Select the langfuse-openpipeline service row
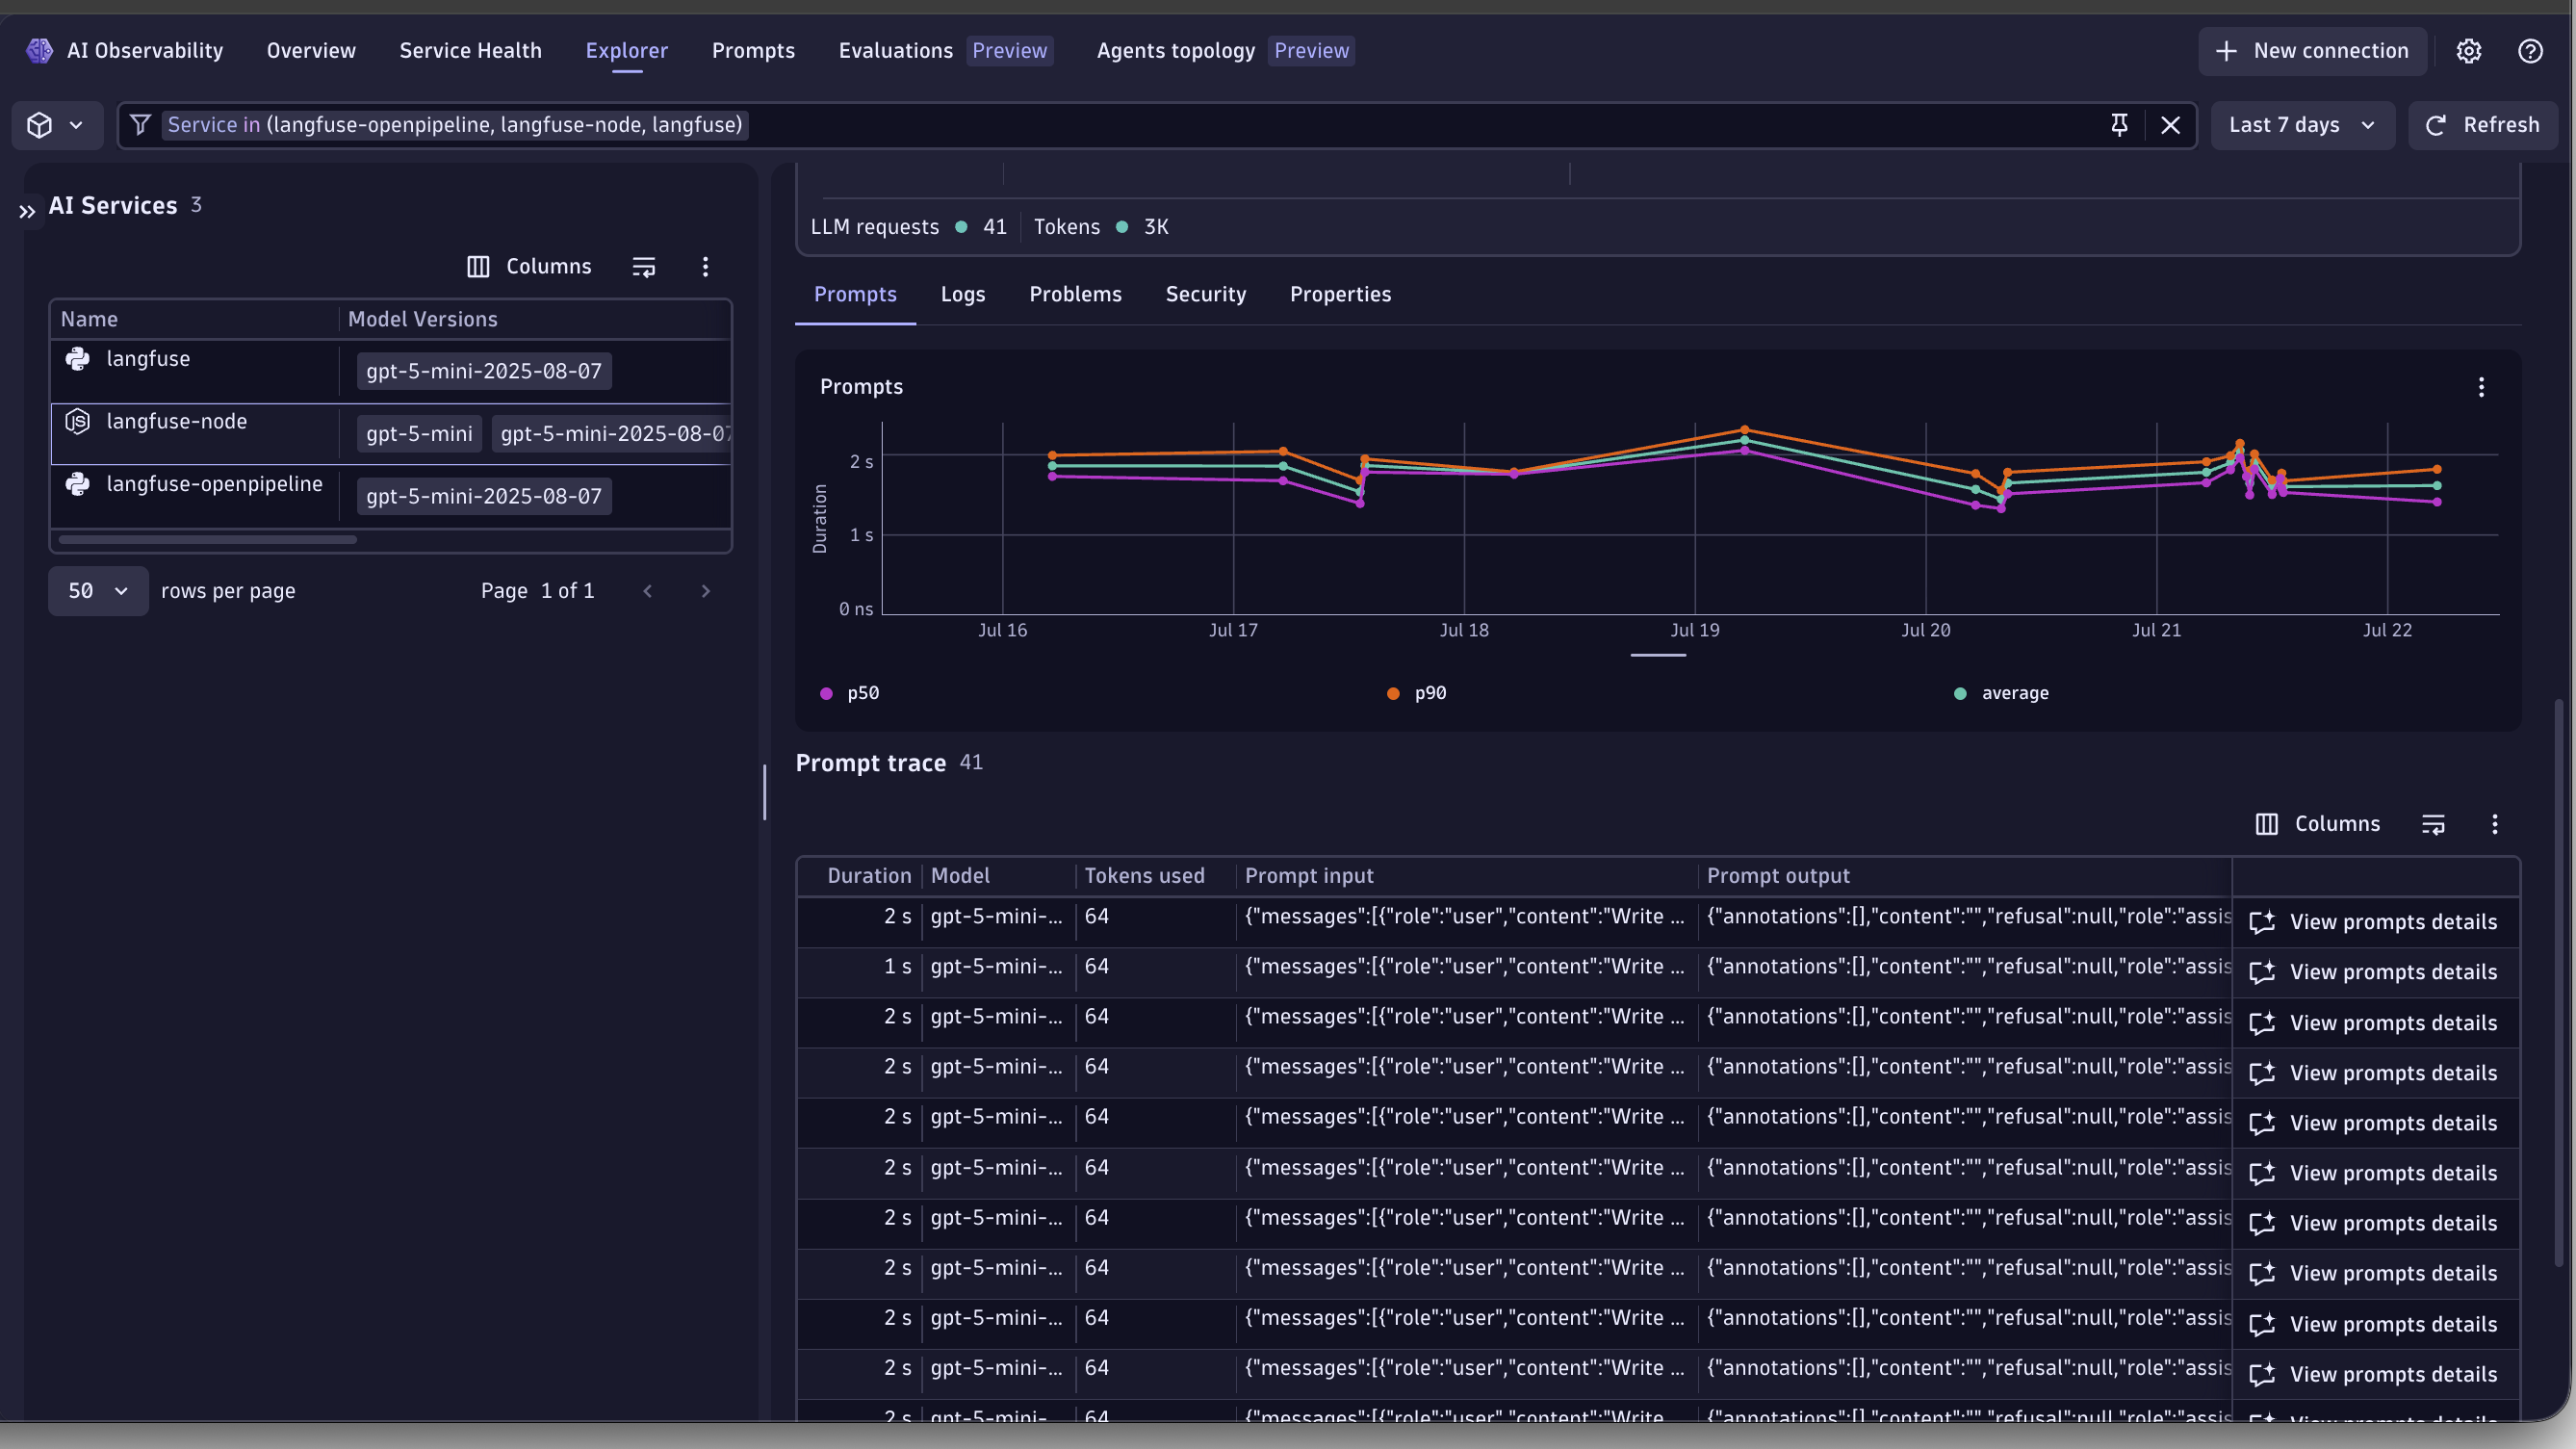 (390, 496)
